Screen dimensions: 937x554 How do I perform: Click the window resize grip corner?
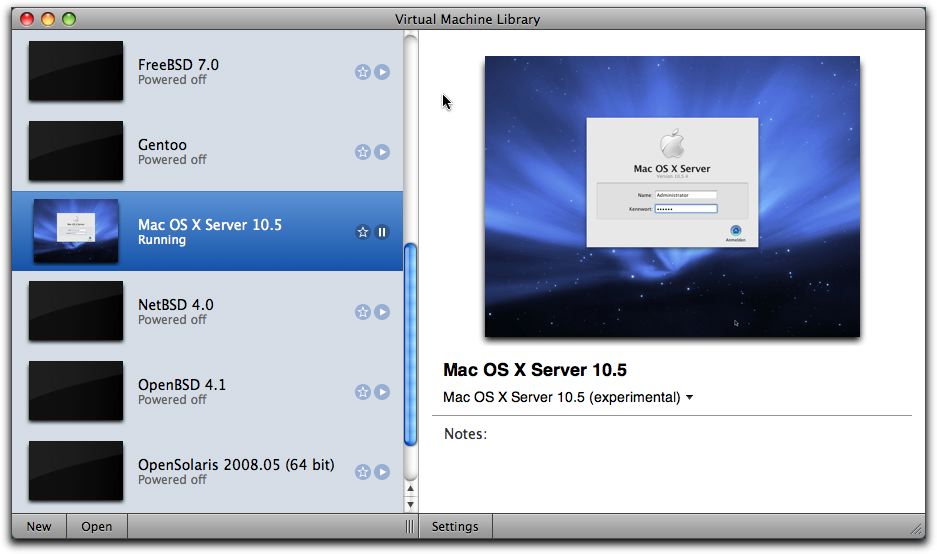(x=916, y=529)
